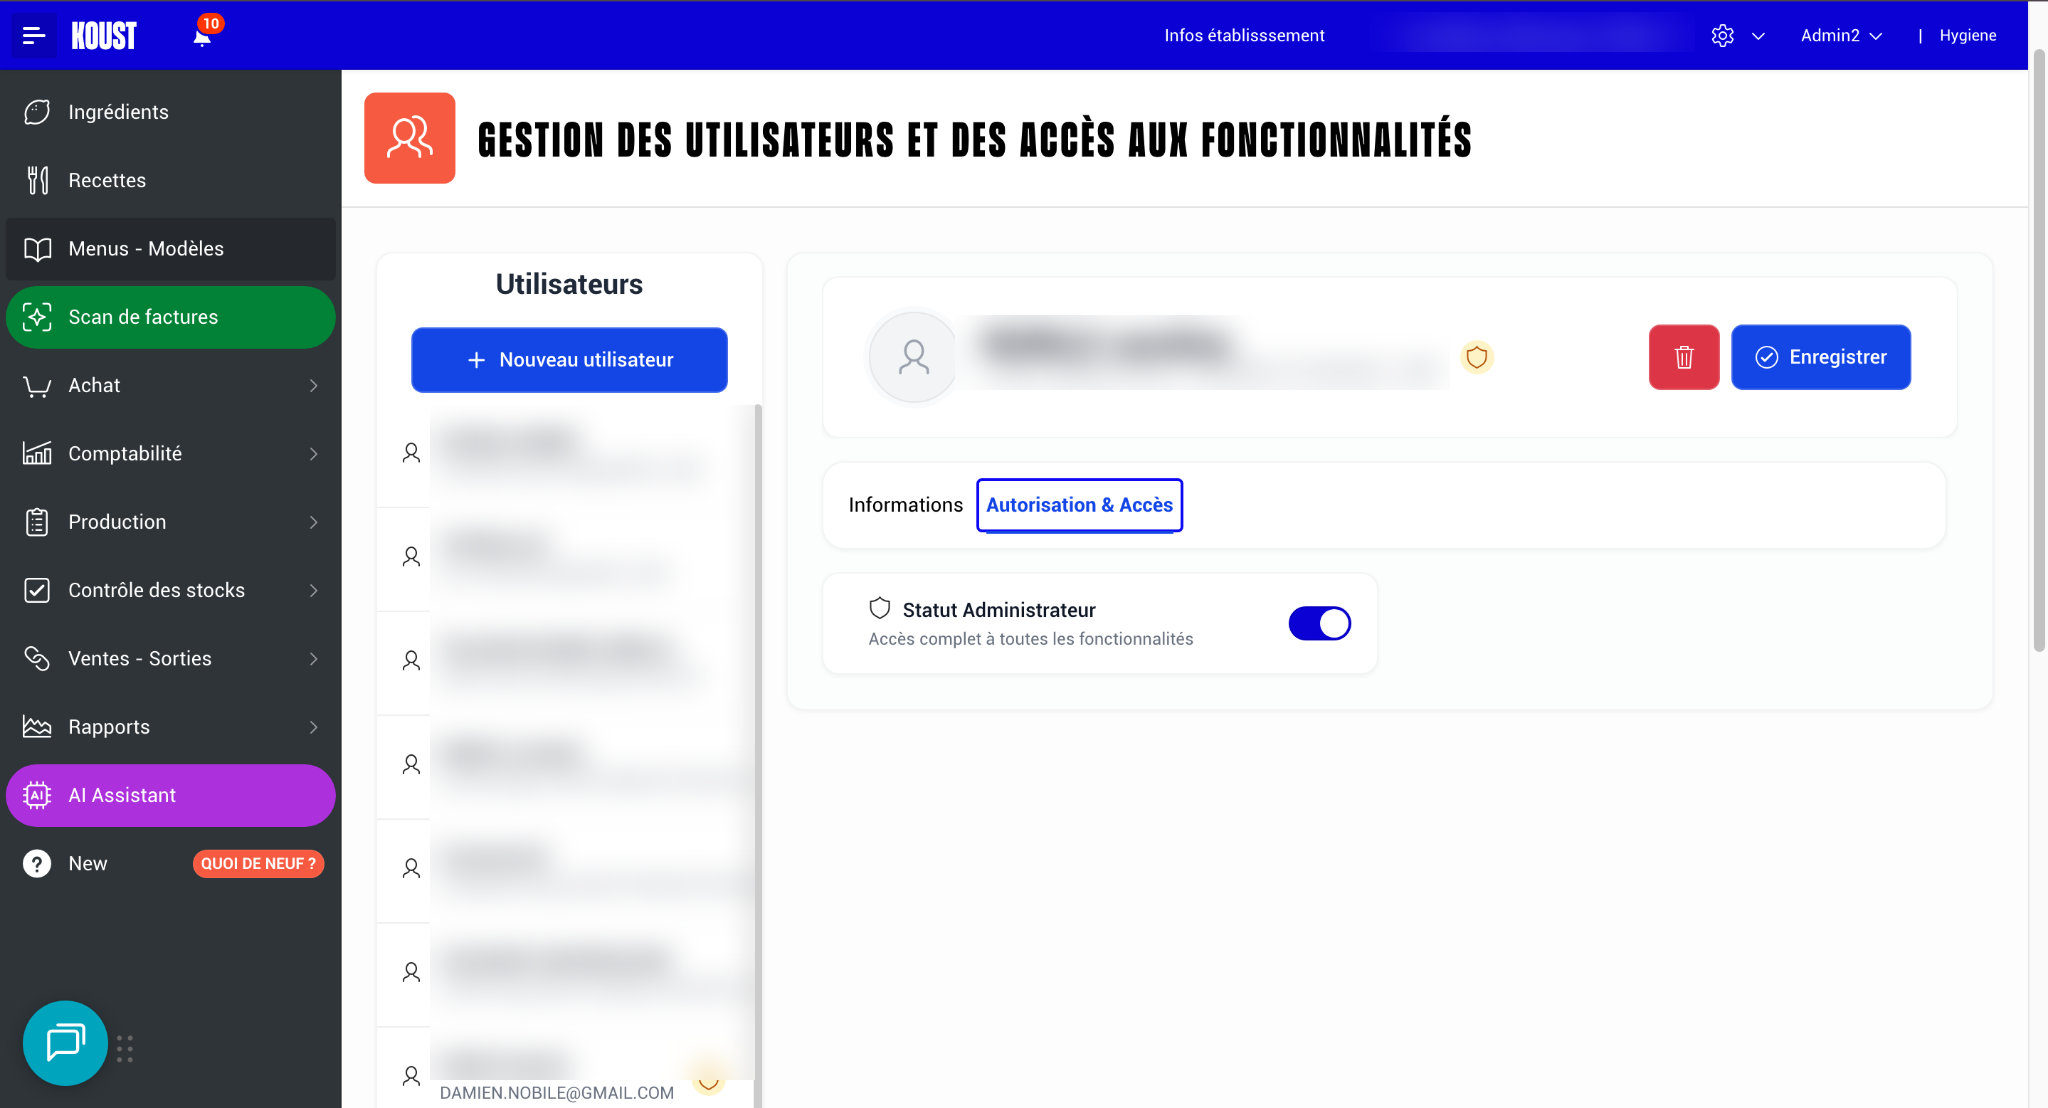Click the users list scrollbar
Screen dimensions: 2048x1108
pyautogui.click(x=758, y=750)
